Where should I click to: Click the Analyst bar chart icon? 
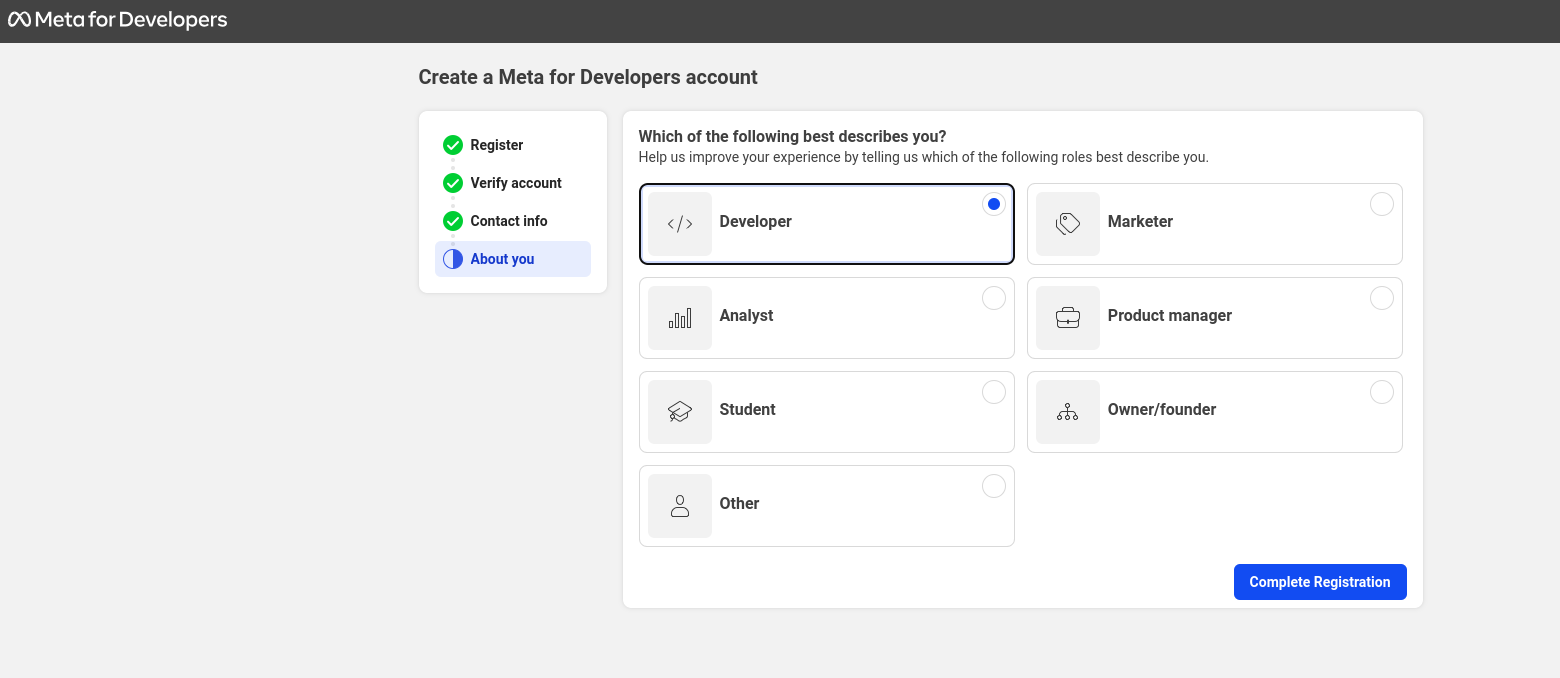click(680, 318)
